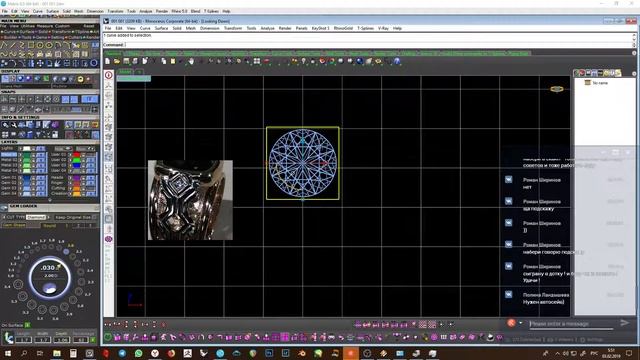Viewport: 640px width, 360px height.
Task: Click the Round gem shape button
Action: [49, 225]
